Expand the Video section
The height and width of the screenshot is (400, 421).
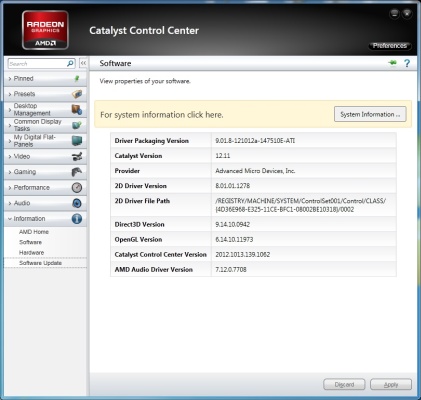click(45, 156)
